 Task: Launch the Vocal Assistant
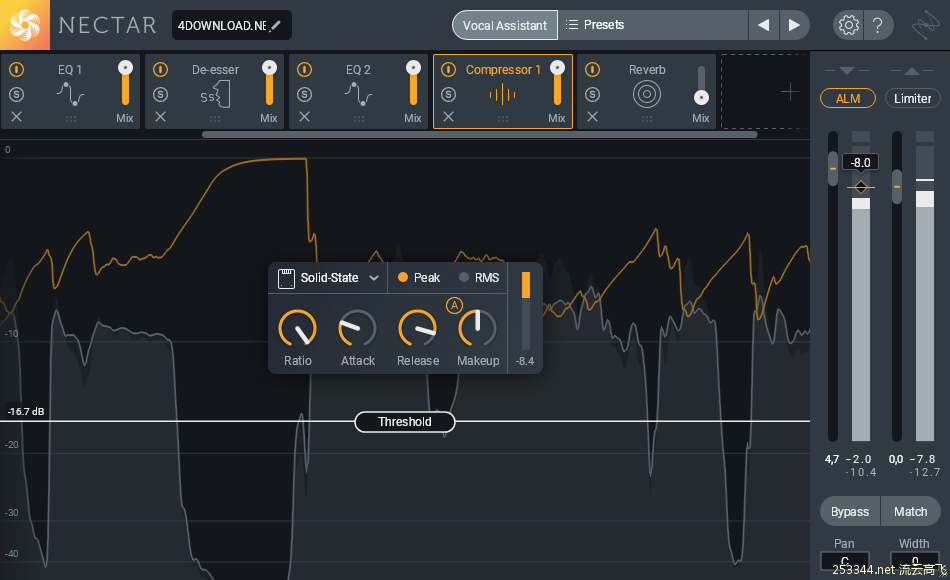click(505, 25)
